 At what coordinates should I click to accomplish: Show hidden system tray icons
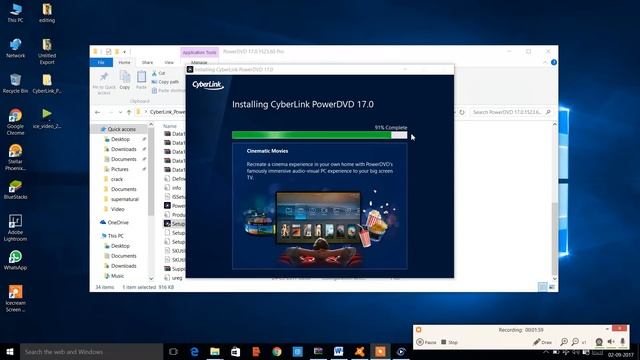point(545,352)
